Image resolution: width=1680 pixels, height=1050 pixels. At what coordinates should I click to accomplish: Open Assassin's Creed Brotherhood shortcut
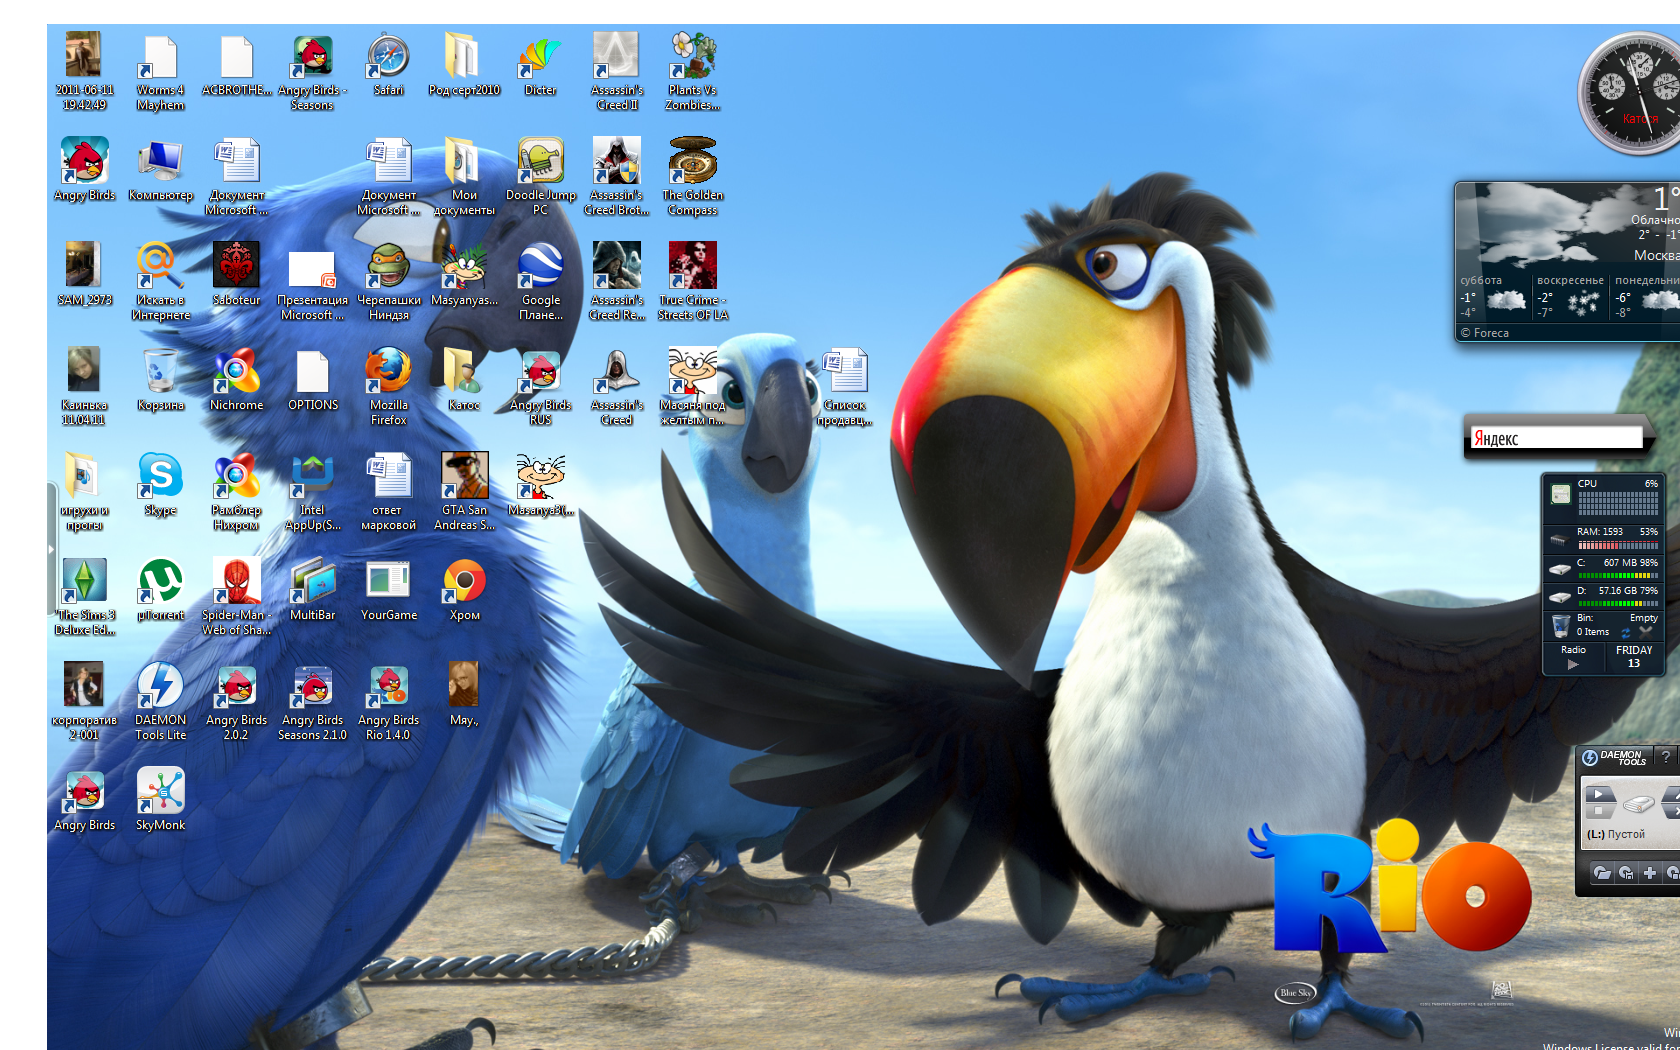tap(617, 176)
